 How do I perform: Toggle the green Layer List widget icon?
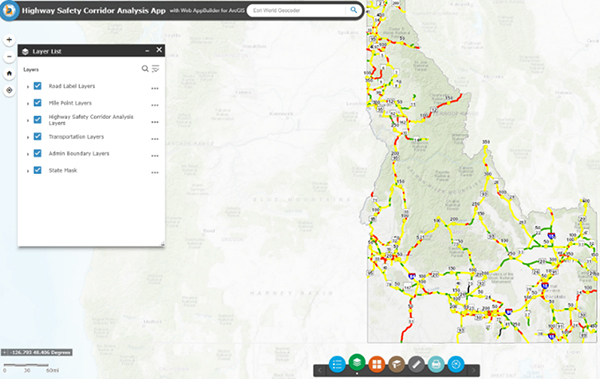(x=357, y=362)
